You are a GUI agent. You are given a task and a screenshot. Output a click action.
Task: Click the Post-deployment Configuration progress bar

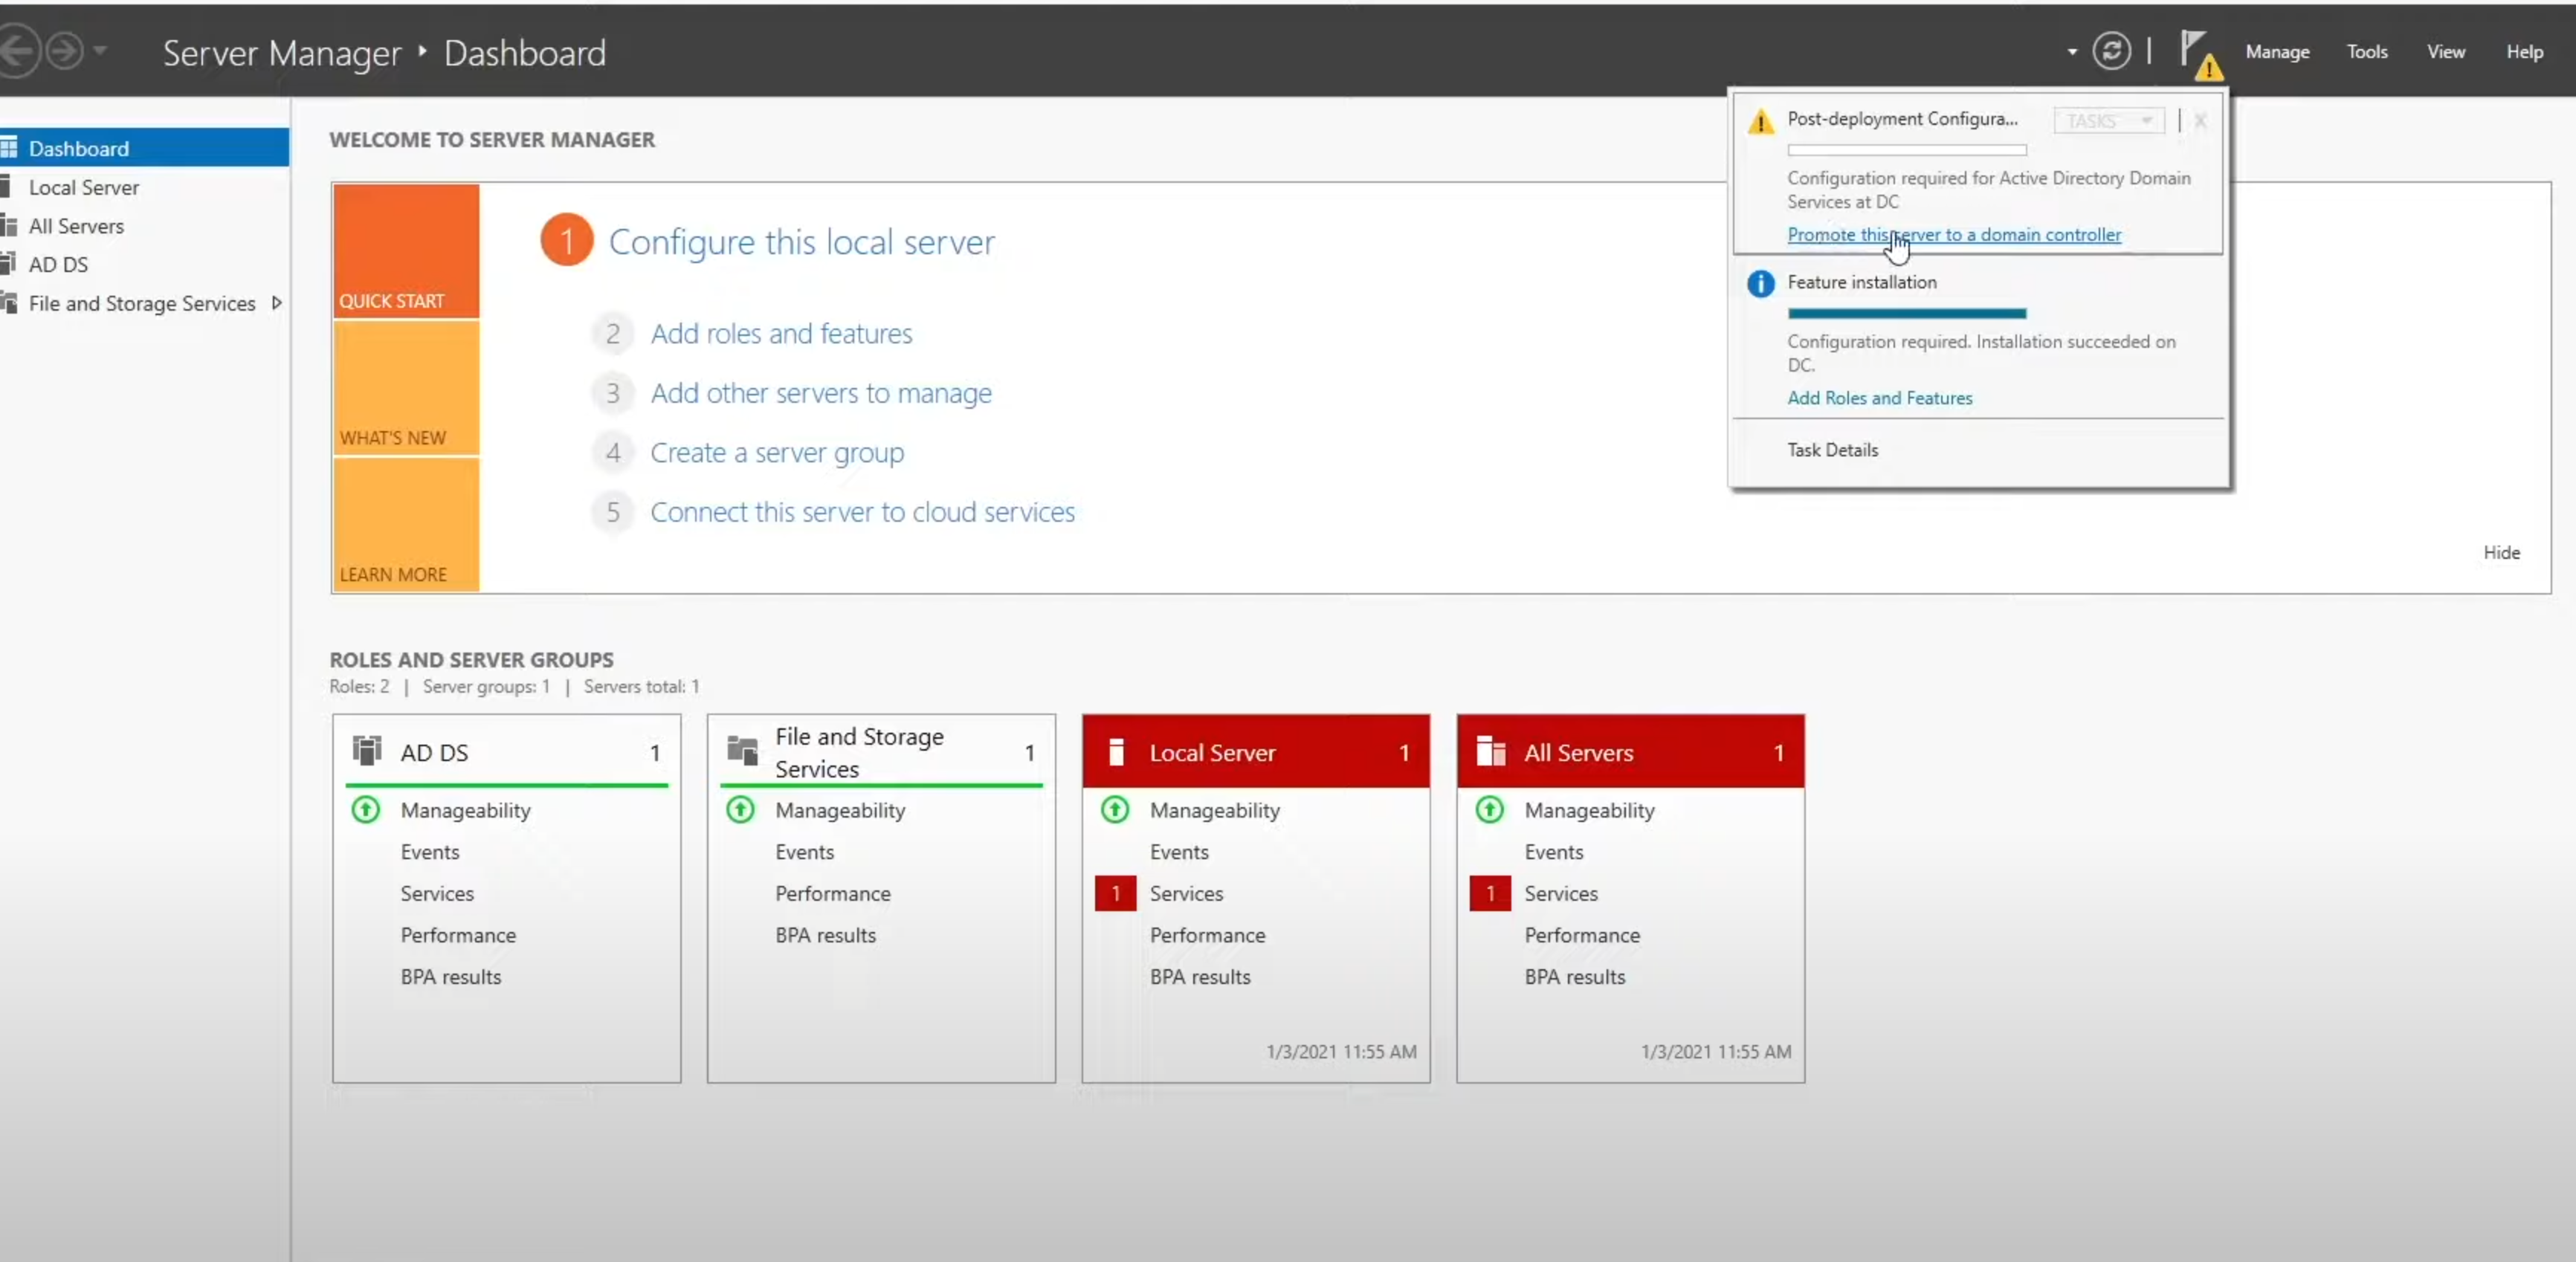[1907, 150]
